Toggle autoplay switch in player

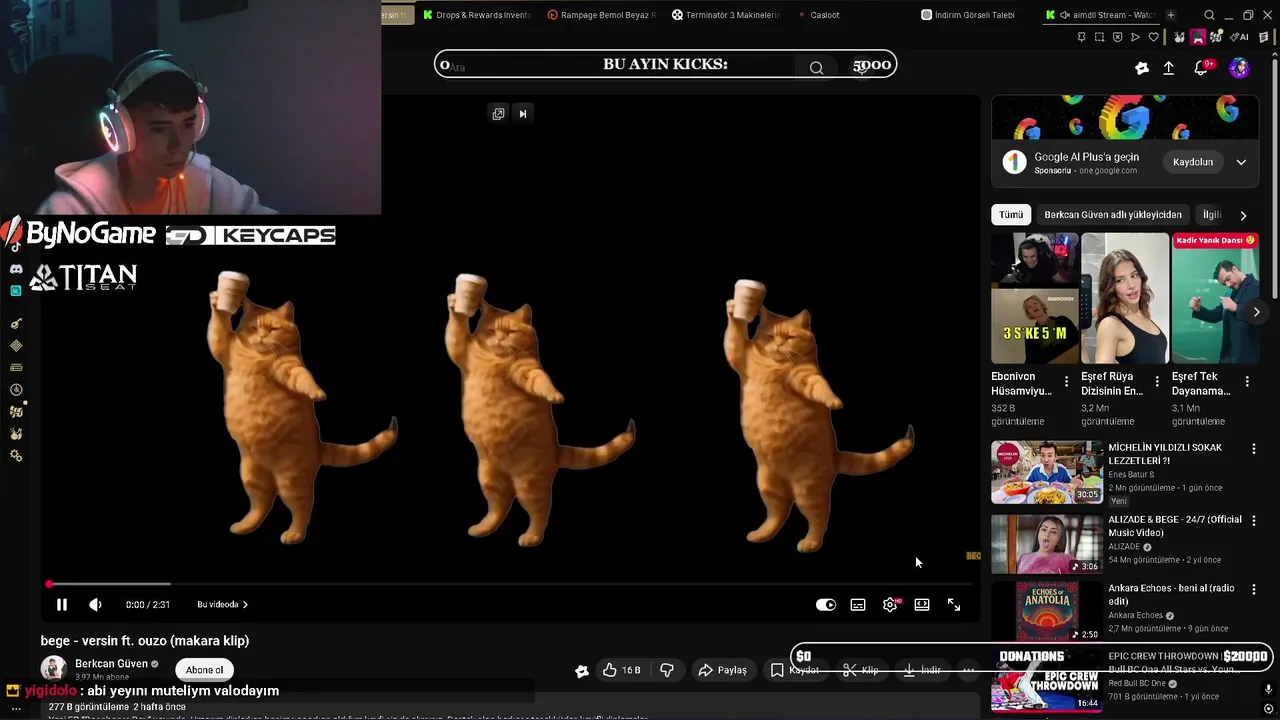coord(825,604)
